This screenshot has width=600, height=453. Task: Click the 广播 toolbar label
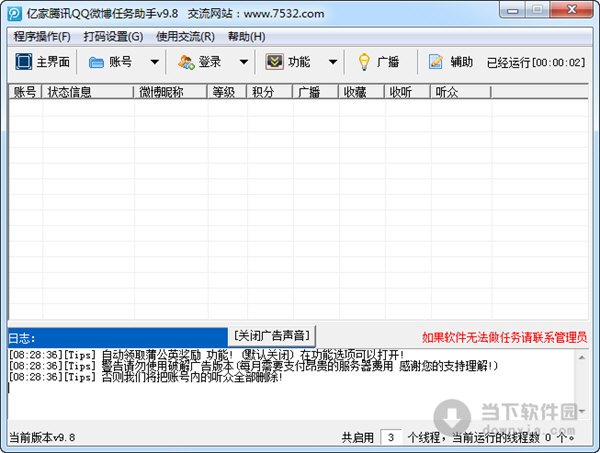[388, 62]
